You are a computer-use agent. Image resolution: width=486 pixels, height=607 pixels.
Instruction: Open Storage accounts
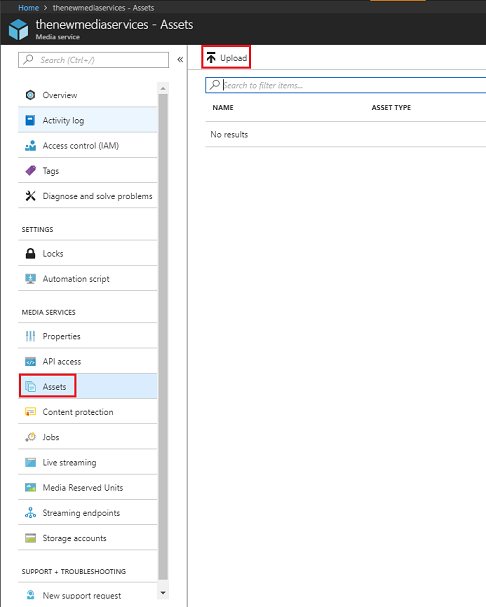(x=88, y=538)
